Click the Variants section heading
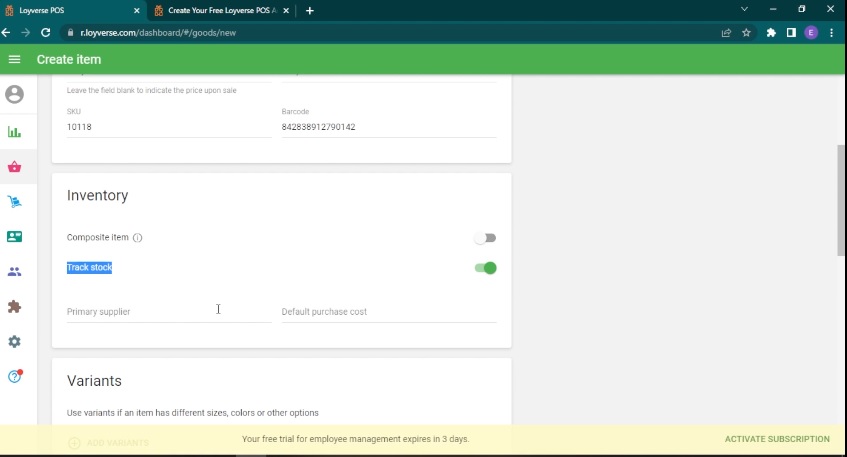 coord(94,381)
